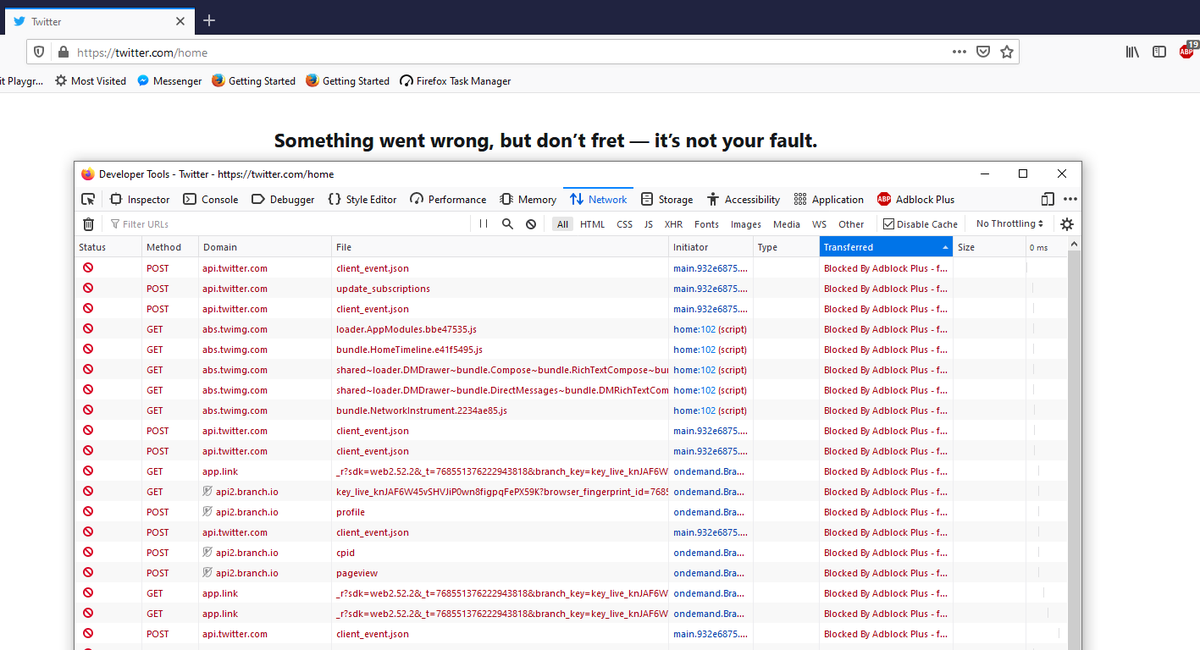The width and height of the screenshot is (1200, 650).
Task: Open the network search panel magnifier
Action: click(x=507, y=224)
